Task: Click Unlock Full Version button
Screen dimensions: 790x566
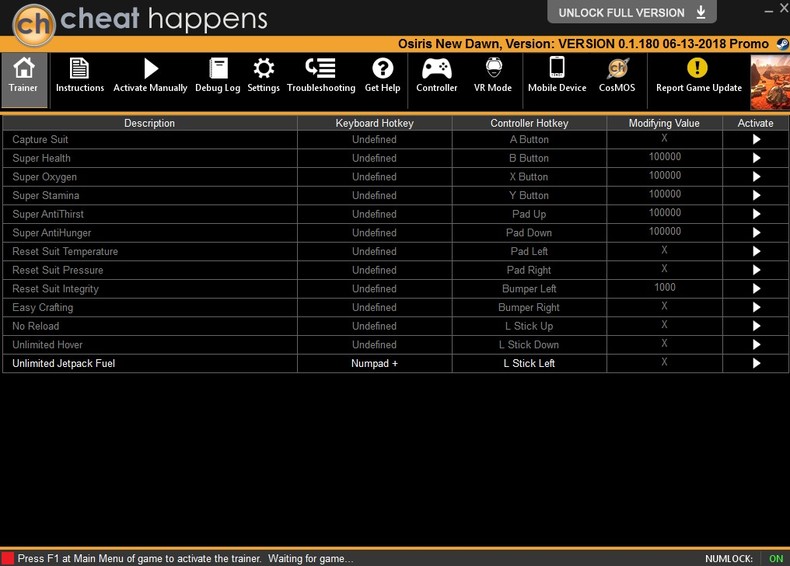Action: point(632,13)
